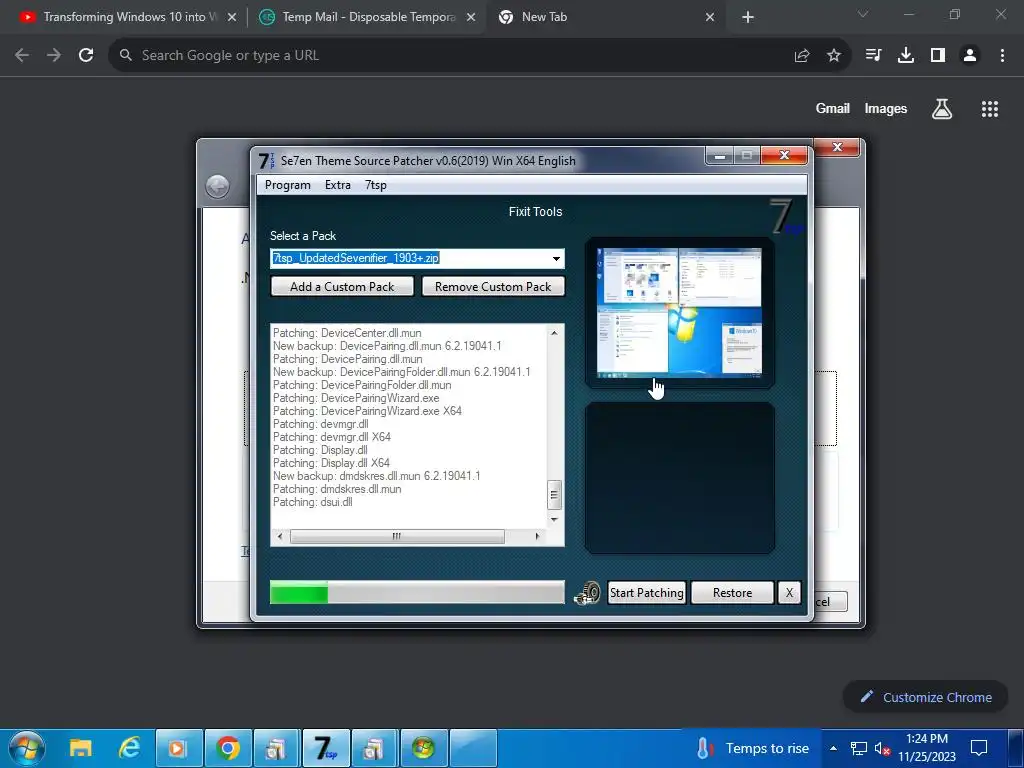
Task: Click the 7tsp title bar app icon
Action: (266, 161)
